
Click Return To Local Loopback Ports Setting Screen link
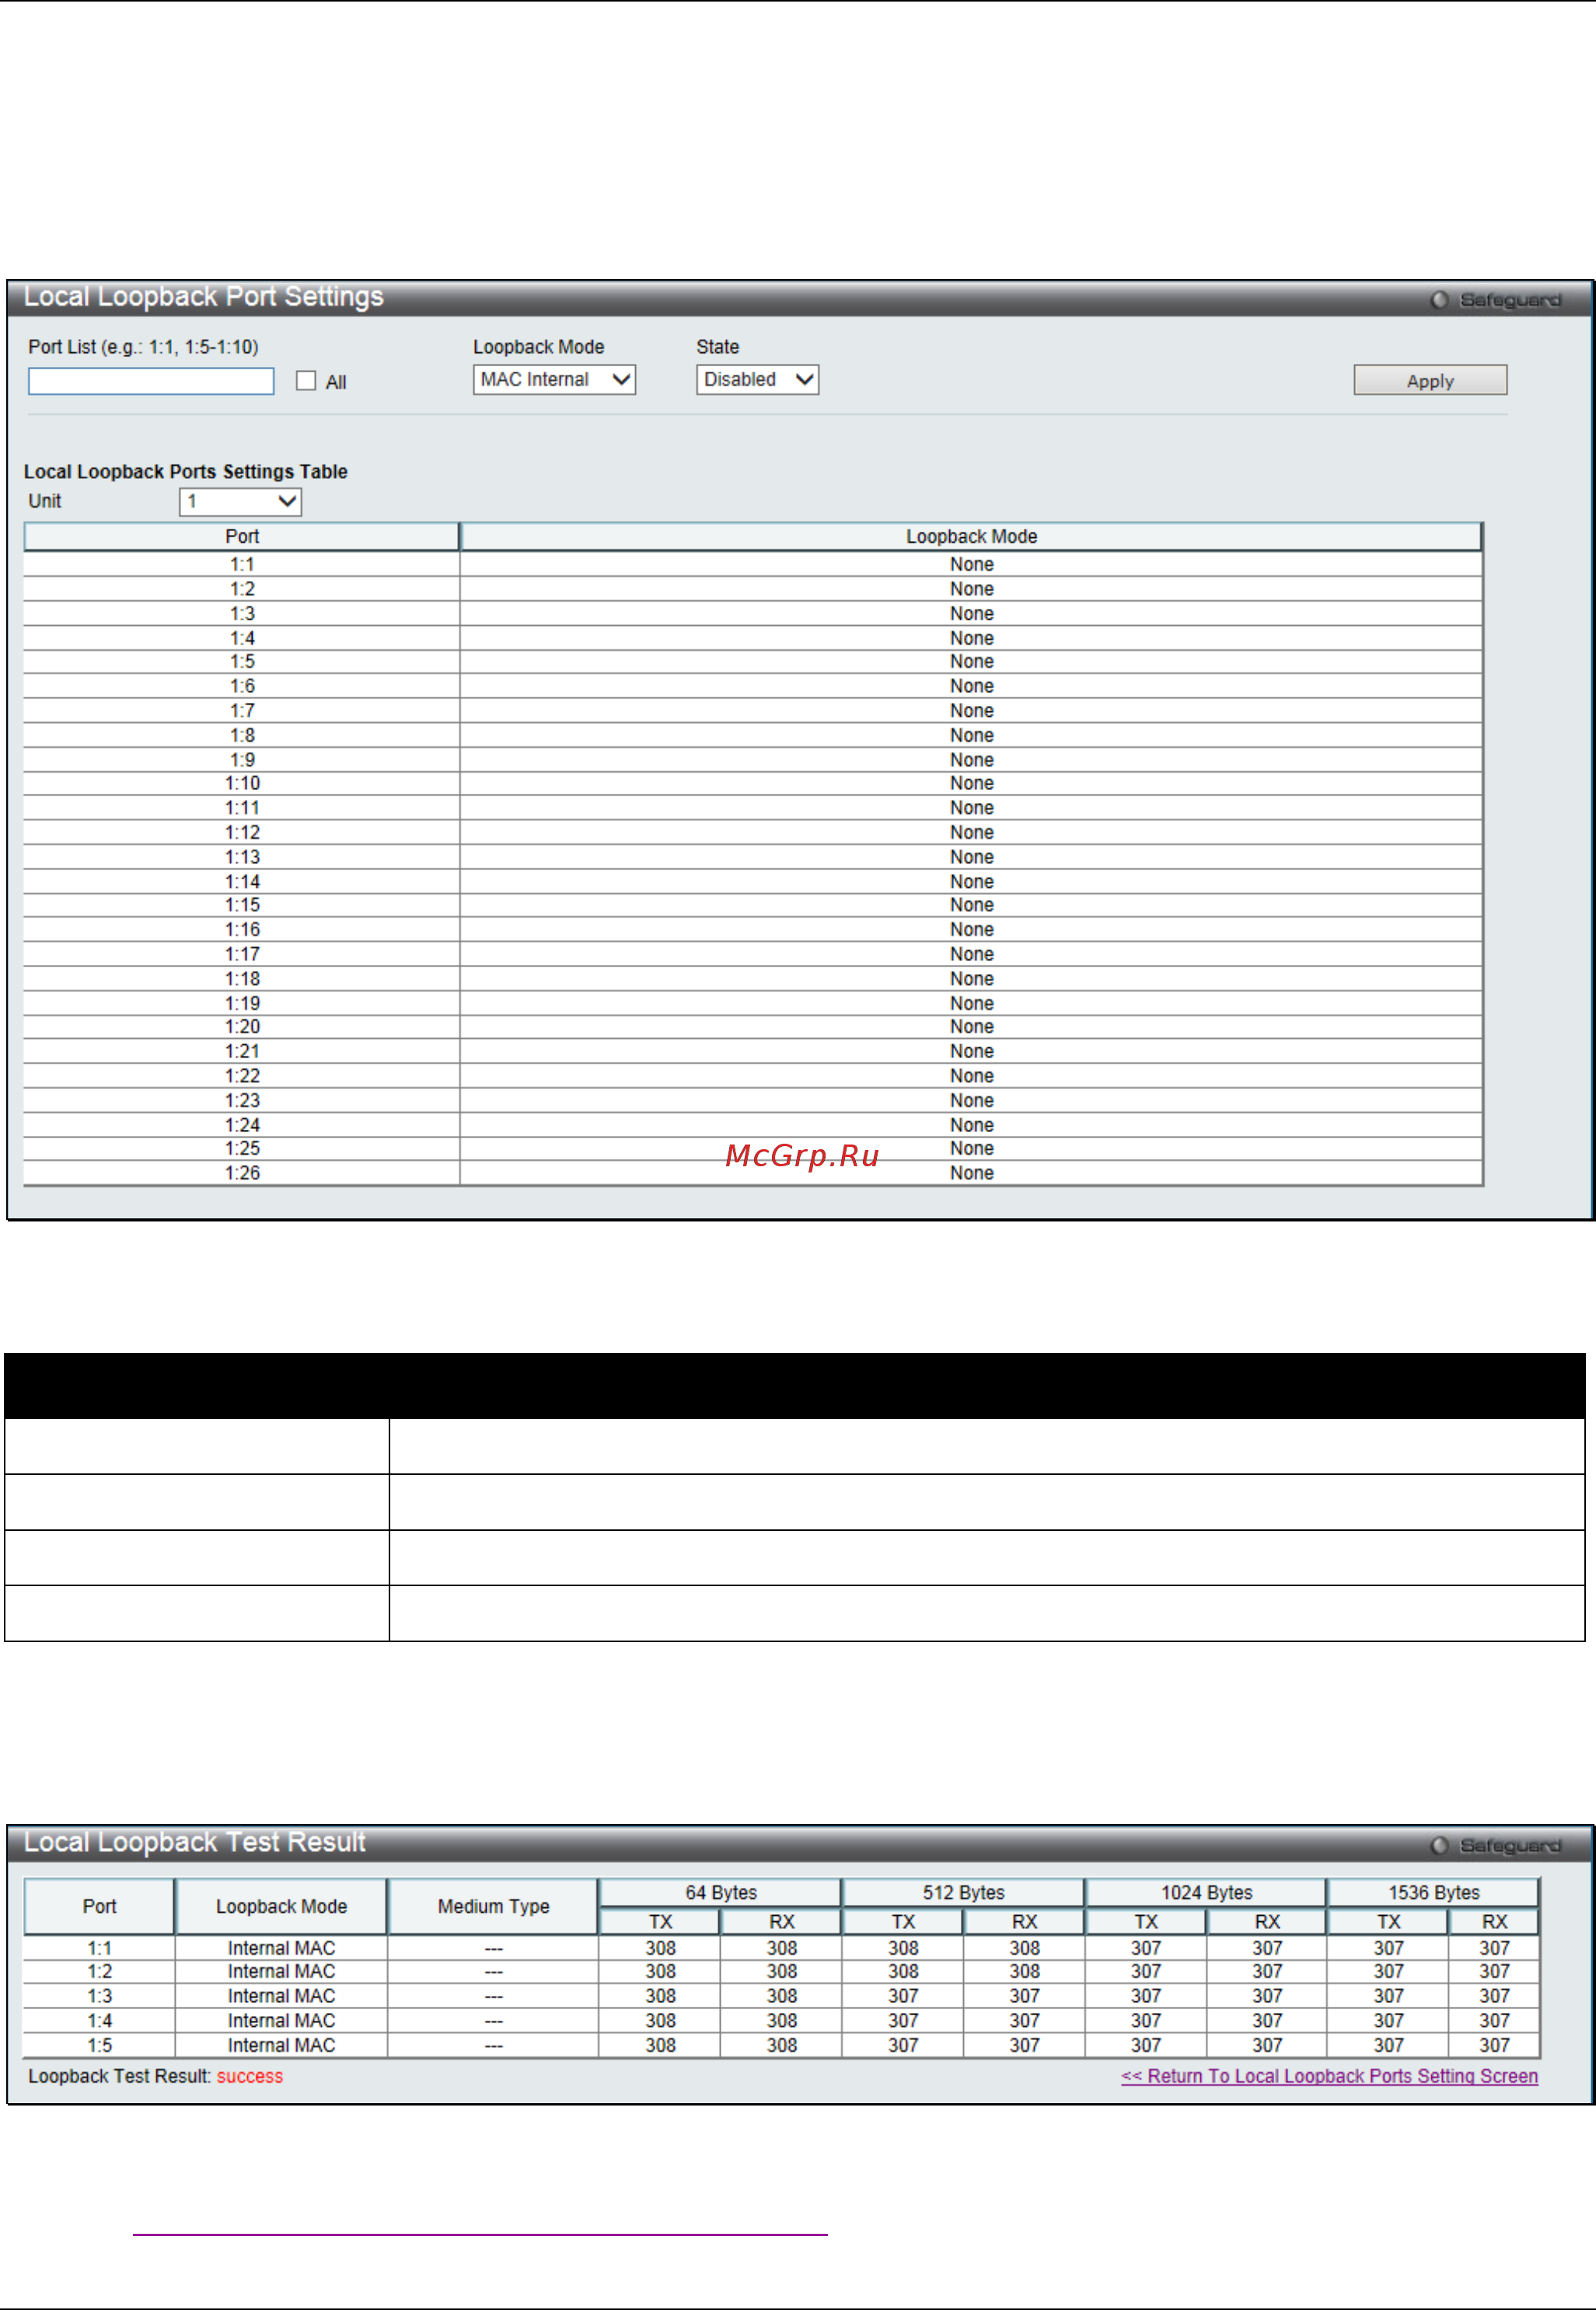[1329, 2076]
